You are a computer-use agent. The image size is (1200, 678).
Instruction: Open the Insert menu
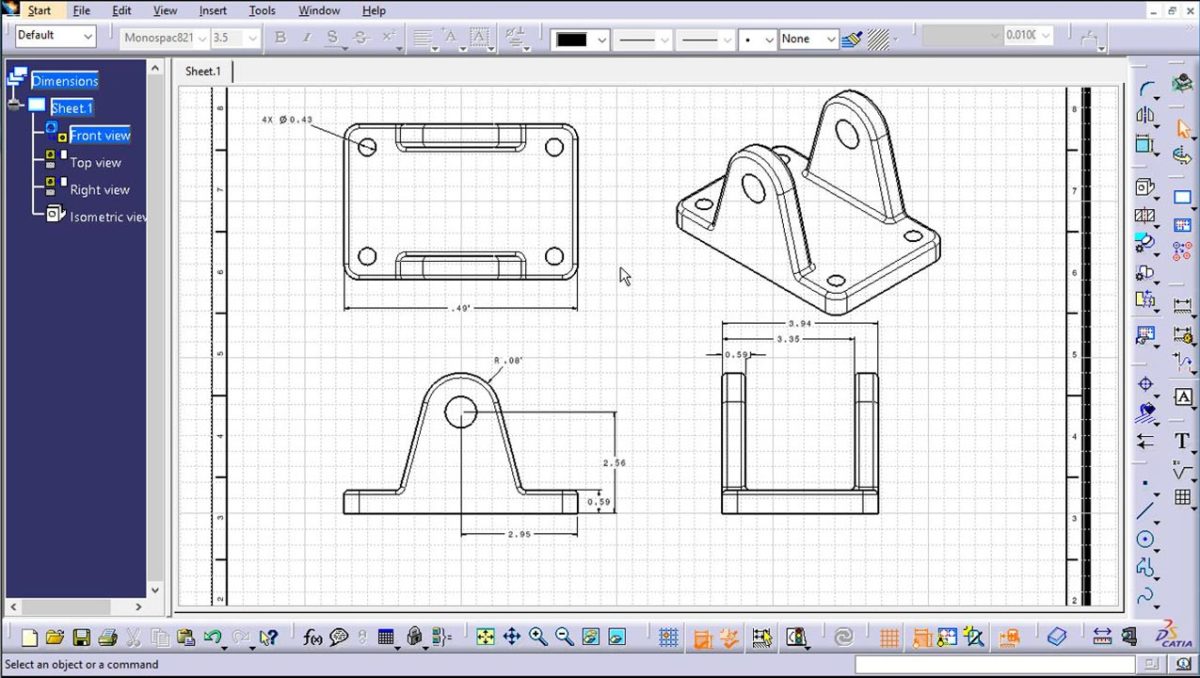pyautogui.click(x=213, y=10)
